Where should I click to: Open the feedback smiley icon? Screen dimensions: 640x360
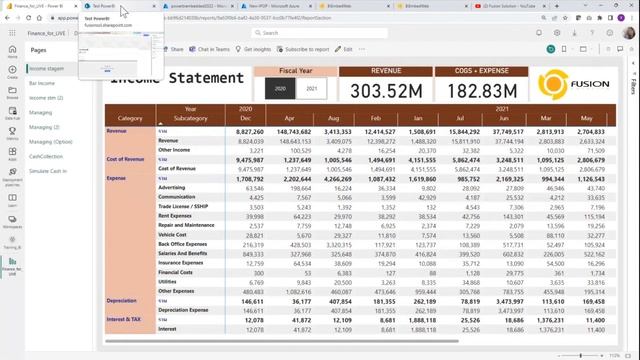pyautogui.click(x=610, y=33)
